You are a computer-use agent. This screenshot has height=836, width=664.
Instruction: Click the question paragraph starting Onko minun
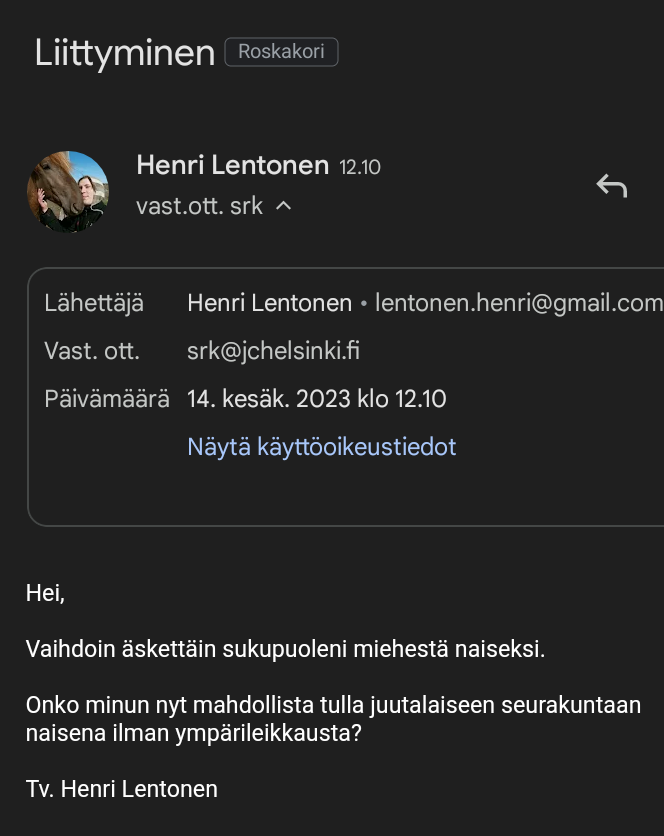(x=333, y=719)
